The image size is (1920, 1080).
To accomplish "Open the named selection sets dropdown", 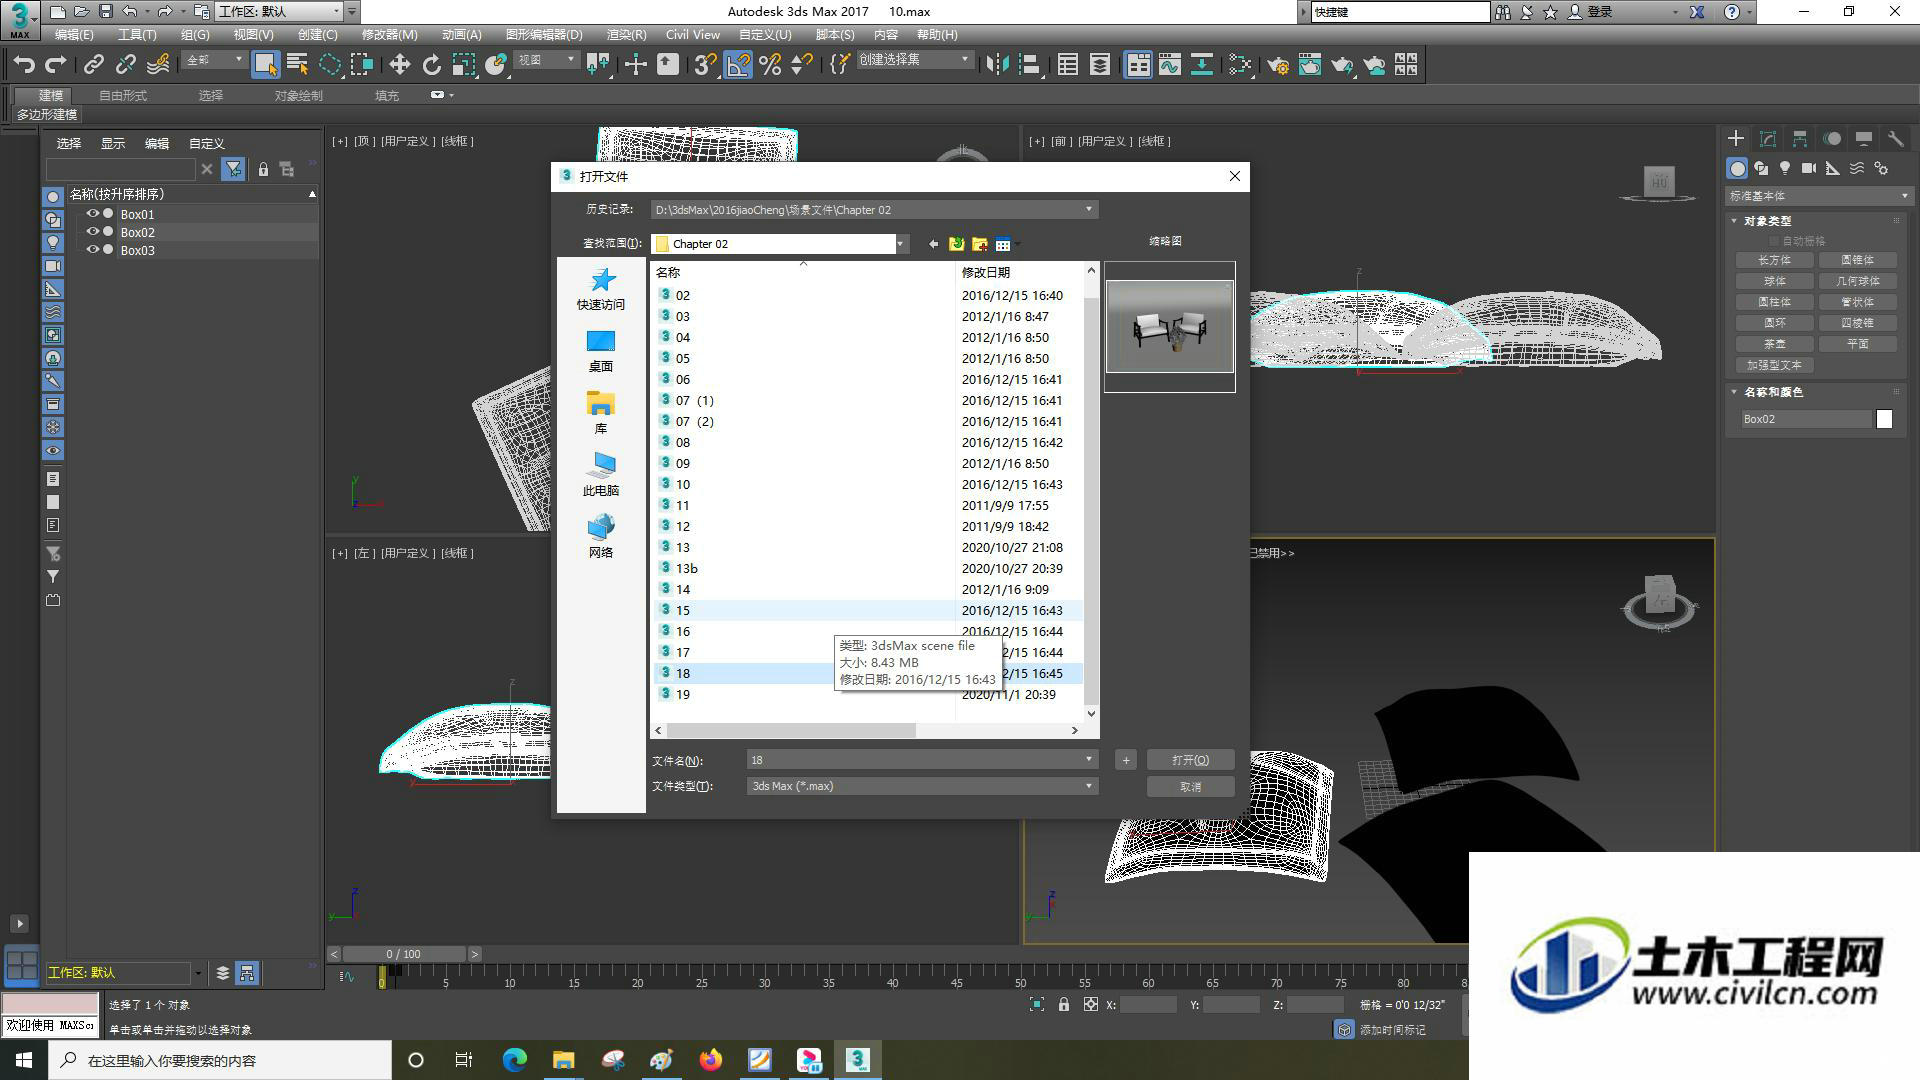I will pyautogui.click(x=914, y=60).
